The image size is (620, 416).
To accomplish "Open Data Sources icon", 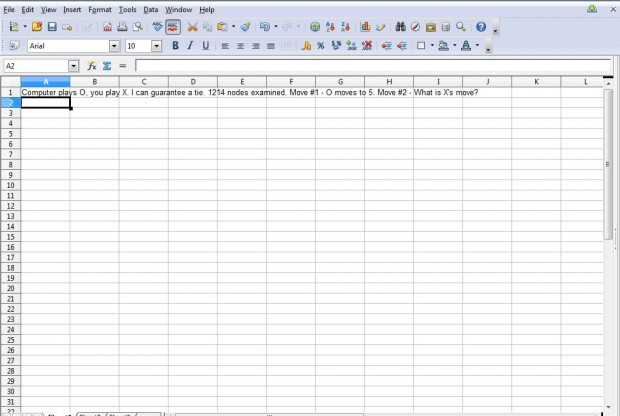I will [446, 27].
